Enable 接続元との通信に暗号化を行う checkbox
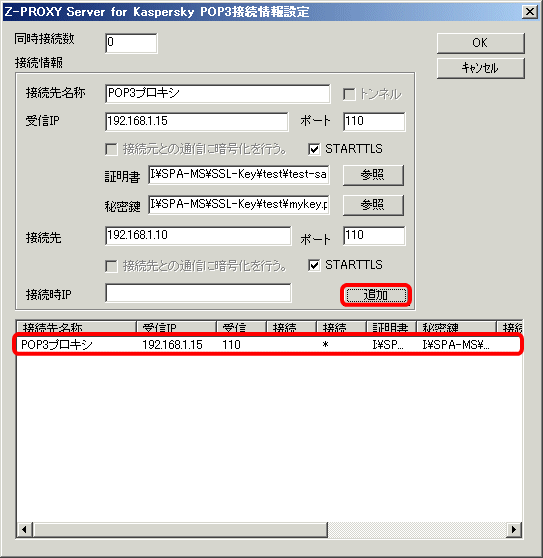The height and width of the screenshot is (558, 543). (111, 149)
